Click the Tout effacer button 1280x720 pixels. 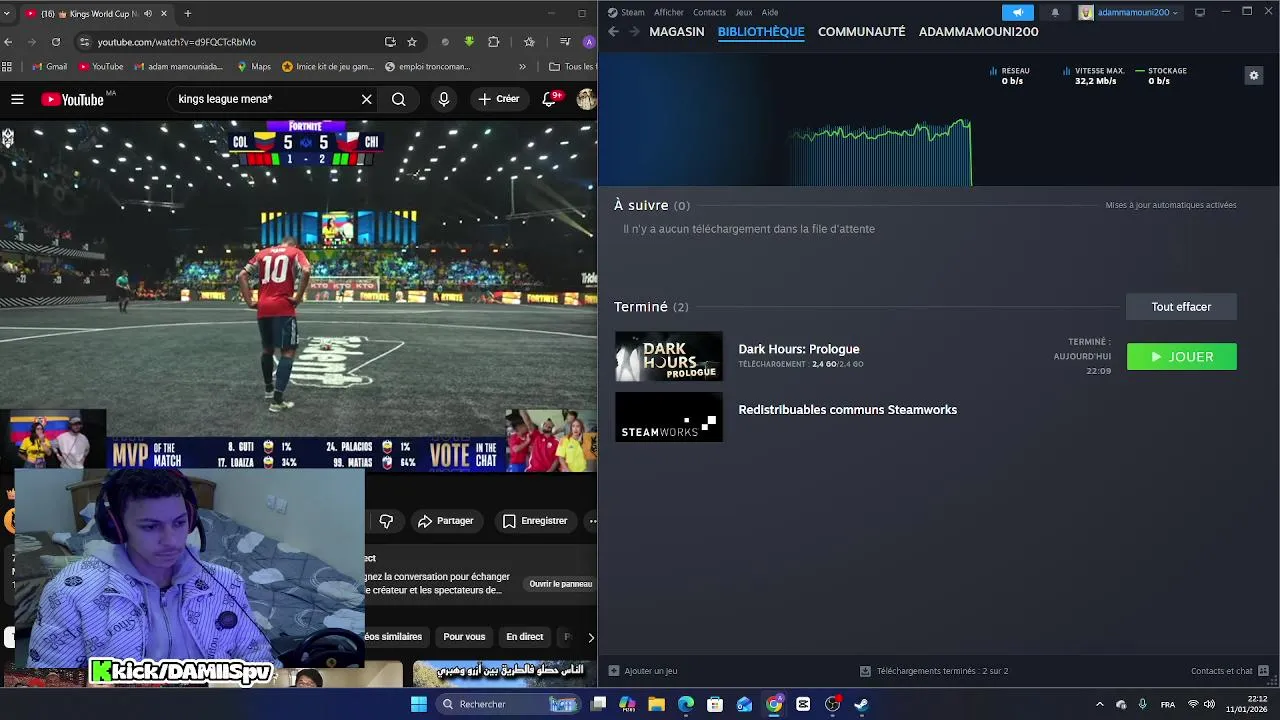[x=1181, y=307]
